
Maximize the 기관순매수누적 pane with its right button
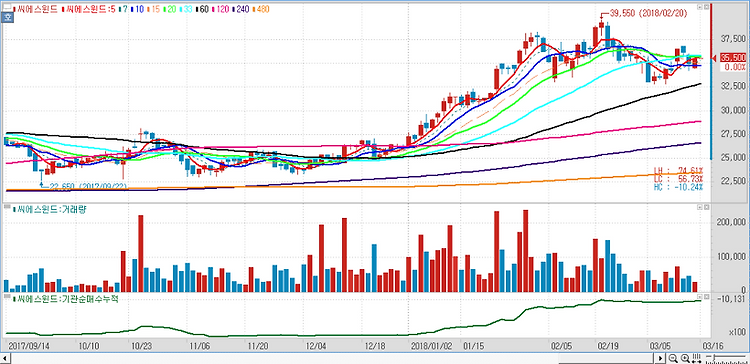point(706,297)
